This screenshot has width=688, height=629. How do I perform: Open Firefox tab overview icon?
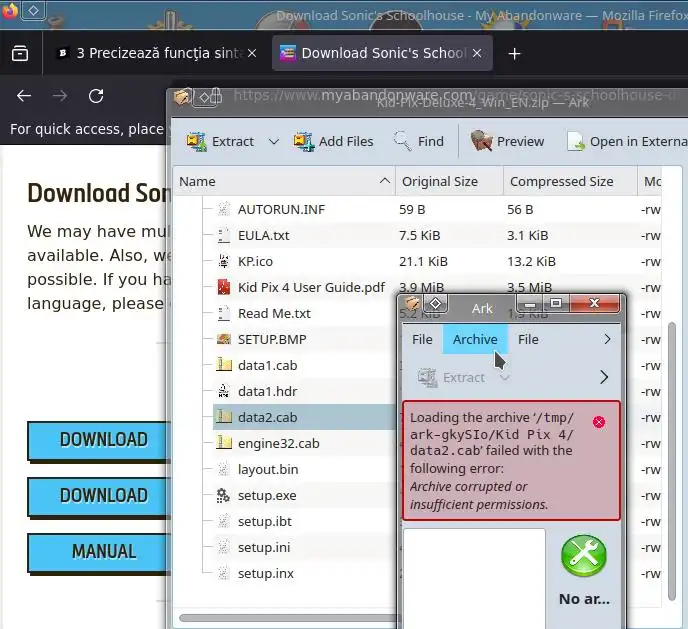coord(20,54)
